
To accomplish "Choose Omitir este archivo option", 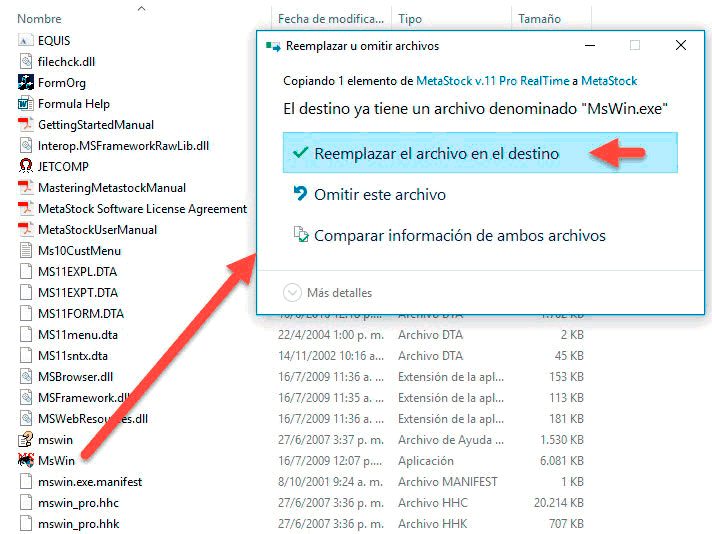I will pos(379,195).
